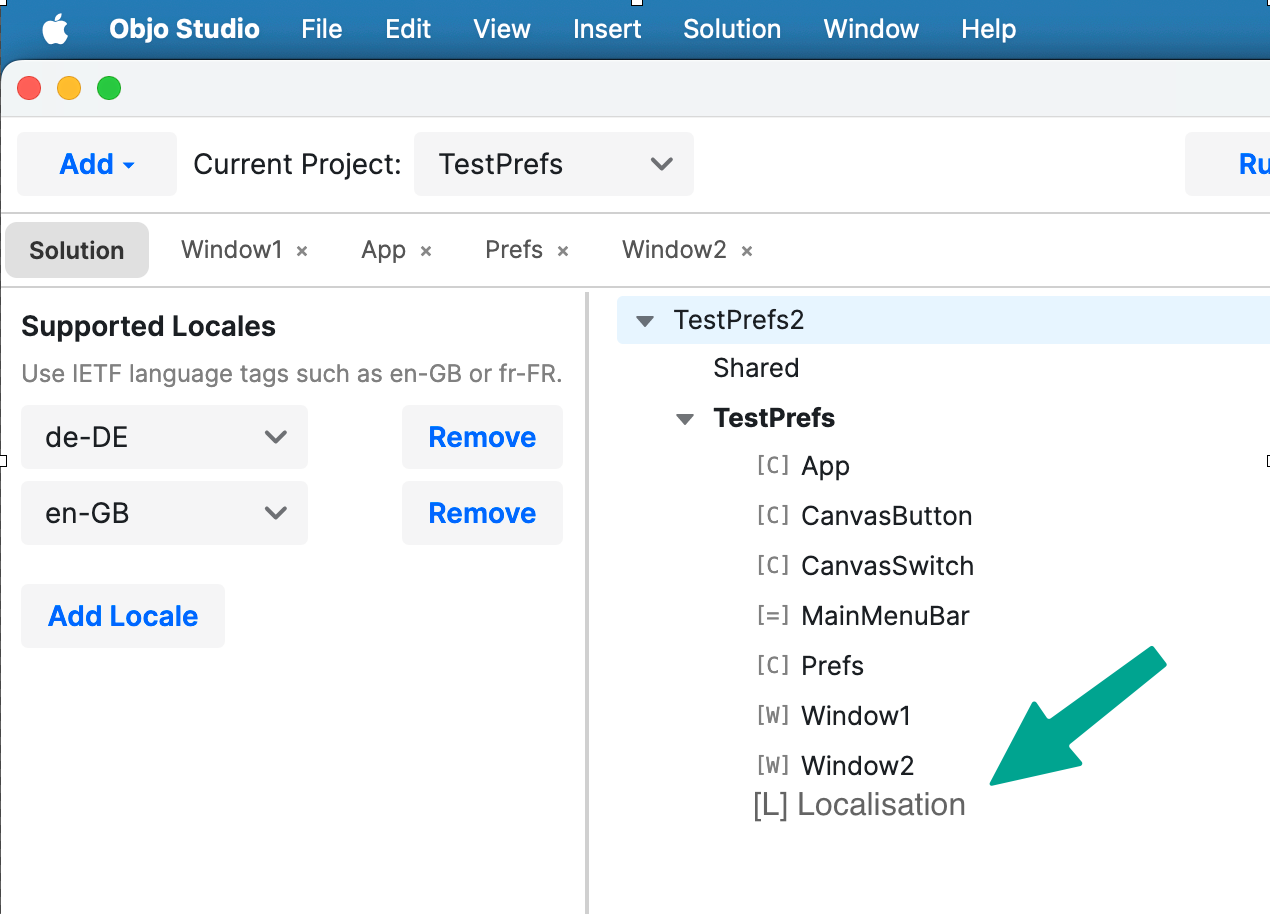Screen dimensions: 1270x914
Task: Switch to the Solution tab
Action: click(77, 250)
